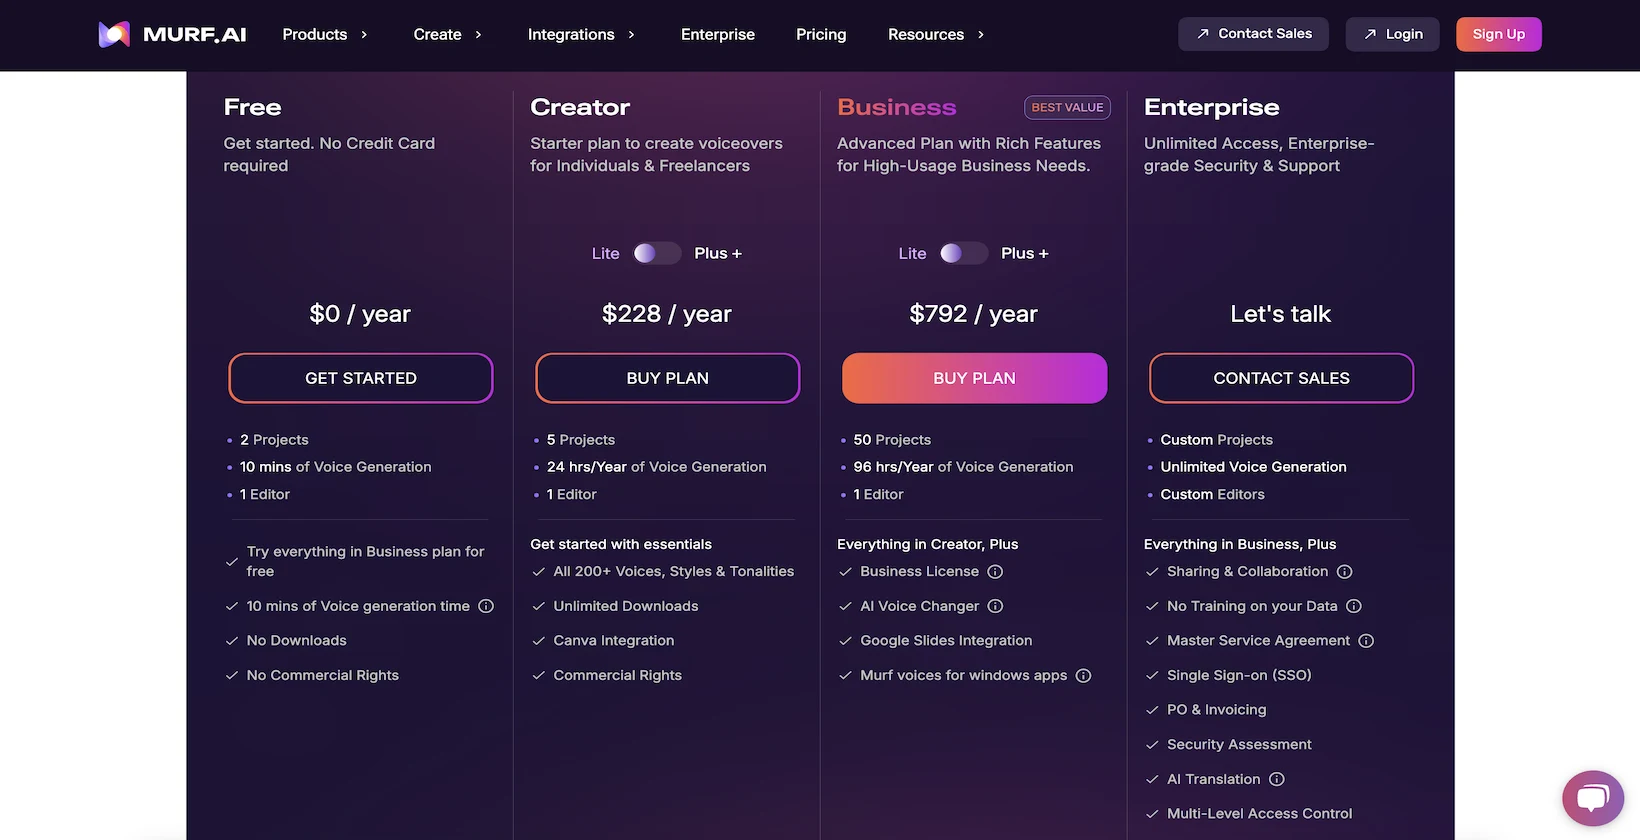Toggle Creator plan Lite/Plus switch
Viewport: 1640px width, 840px height.
click(657, 254)
